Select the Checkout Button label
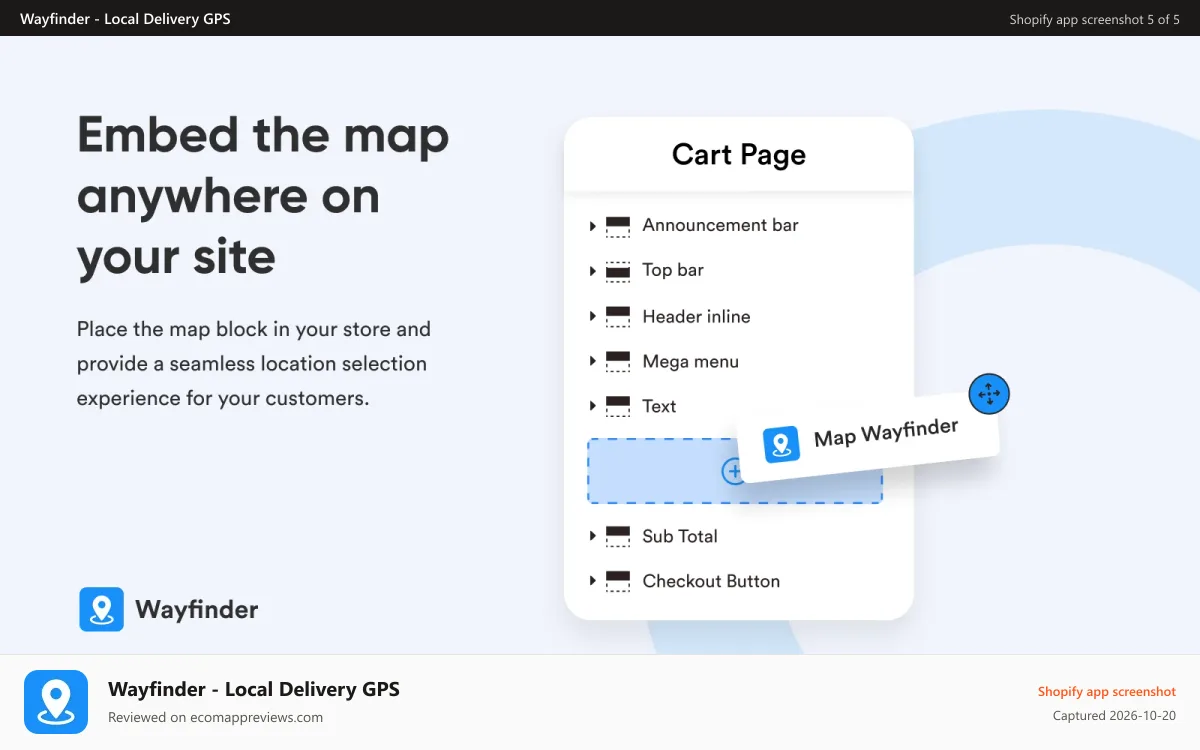This screenshot has height=750, width=1200. click(x=711, y=581)
